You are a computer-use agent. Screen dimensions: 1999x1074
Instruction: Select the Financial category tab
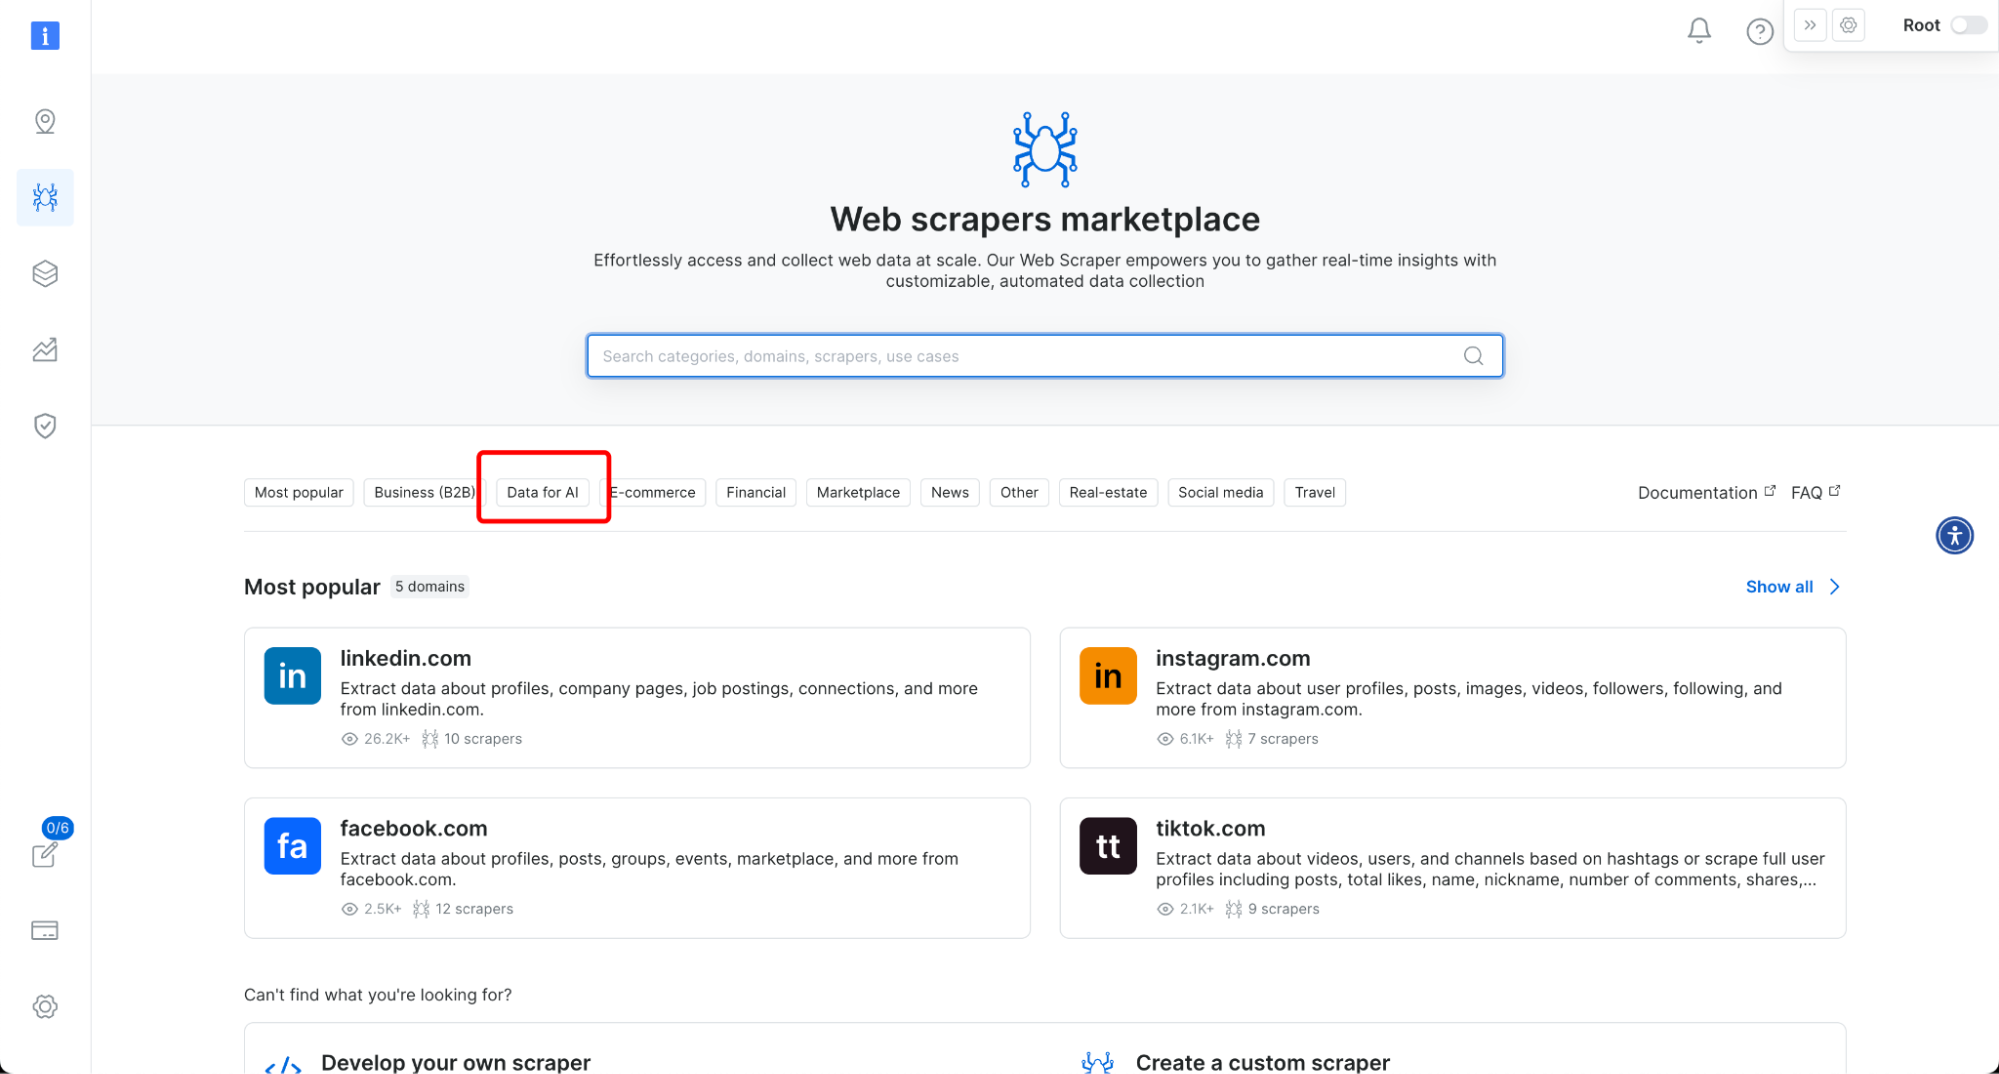point(756,492)
